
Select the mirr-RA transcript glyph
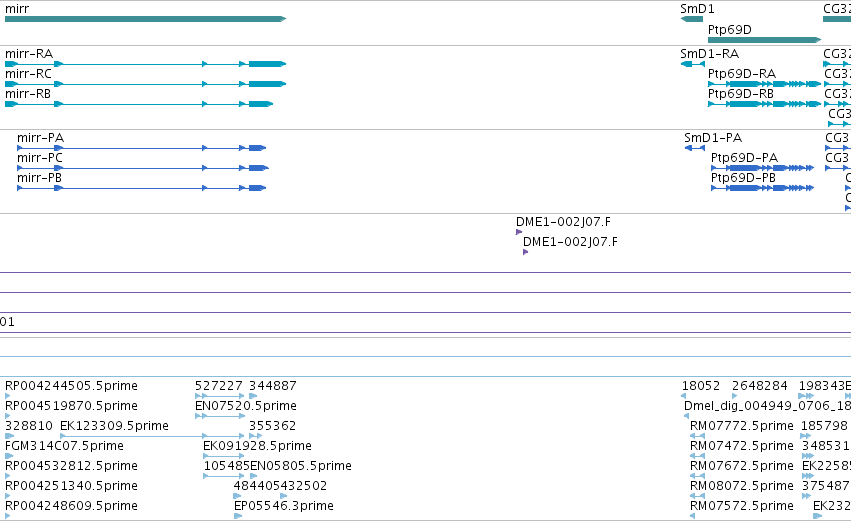point(145,64)
